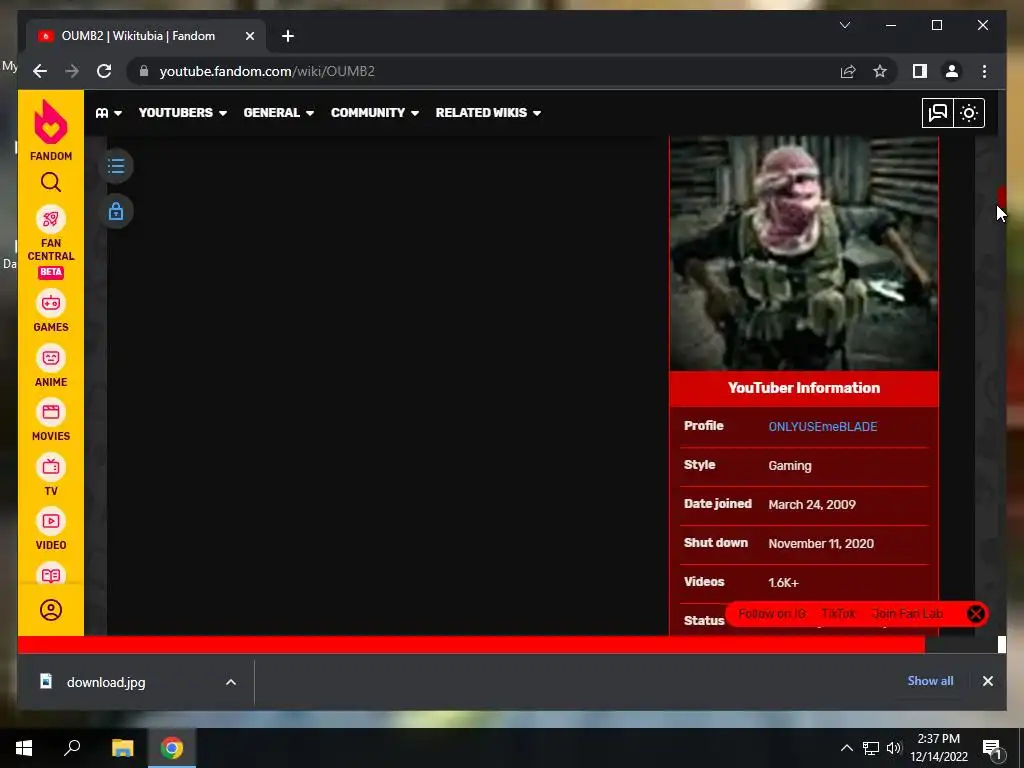Open notification center icon
The width and height of the screenshot is (1024, 768).
pyautogui.click(x=993, y=748)
